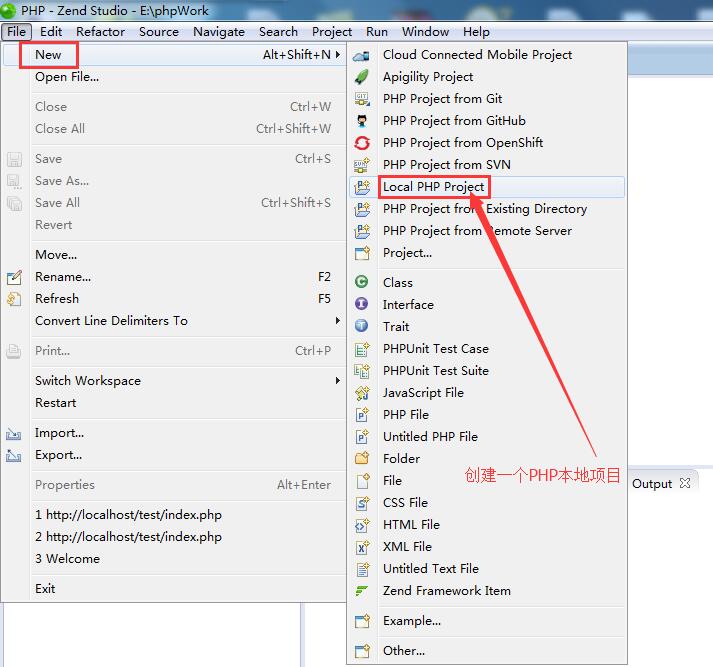This screenshot has height=667, width=713.
Task: Open the Run menu
Action: click(x=377, y=32)
